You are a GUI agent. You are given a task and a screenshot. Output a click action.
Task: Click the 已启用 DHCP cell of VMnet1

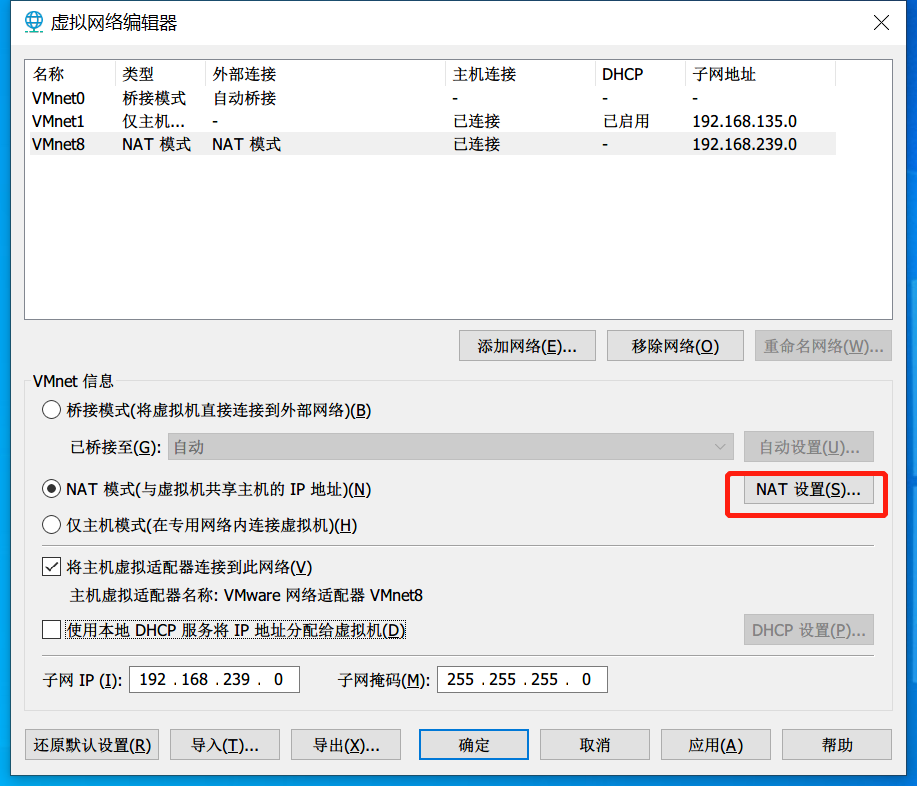626,121
